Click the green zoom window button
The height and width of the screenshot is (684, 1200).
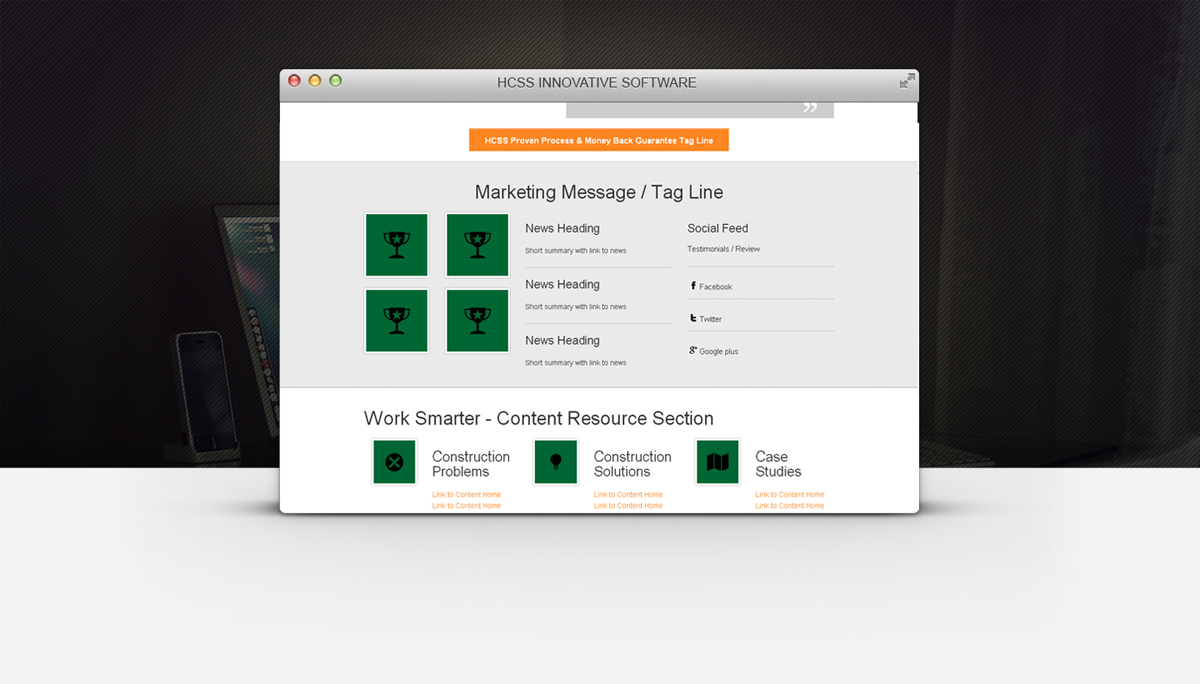pyautogui.click(x=336, y=81)
